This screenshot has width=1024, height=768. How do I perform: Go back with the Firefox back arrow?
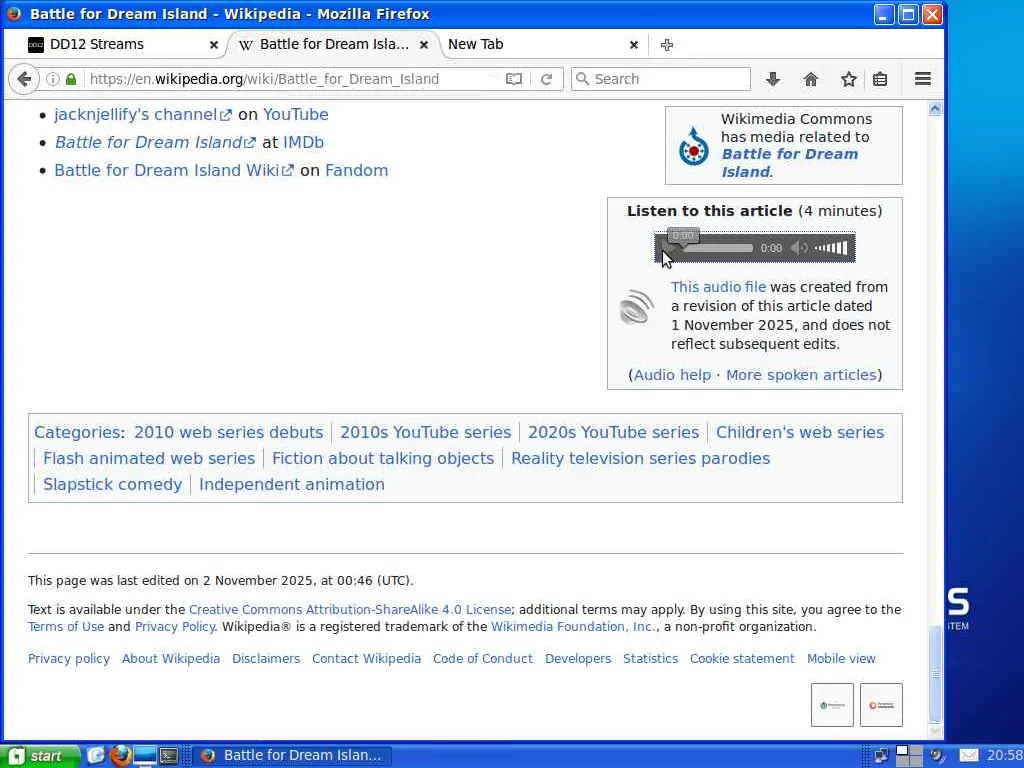tap(24, 79)
